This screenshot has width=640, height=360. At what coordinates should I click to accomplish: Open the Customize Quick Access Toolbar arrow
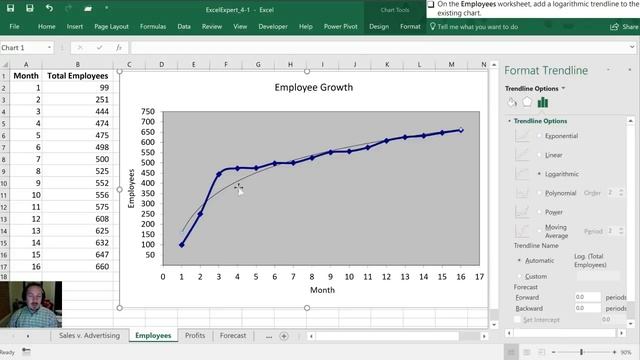pos(107,8)
